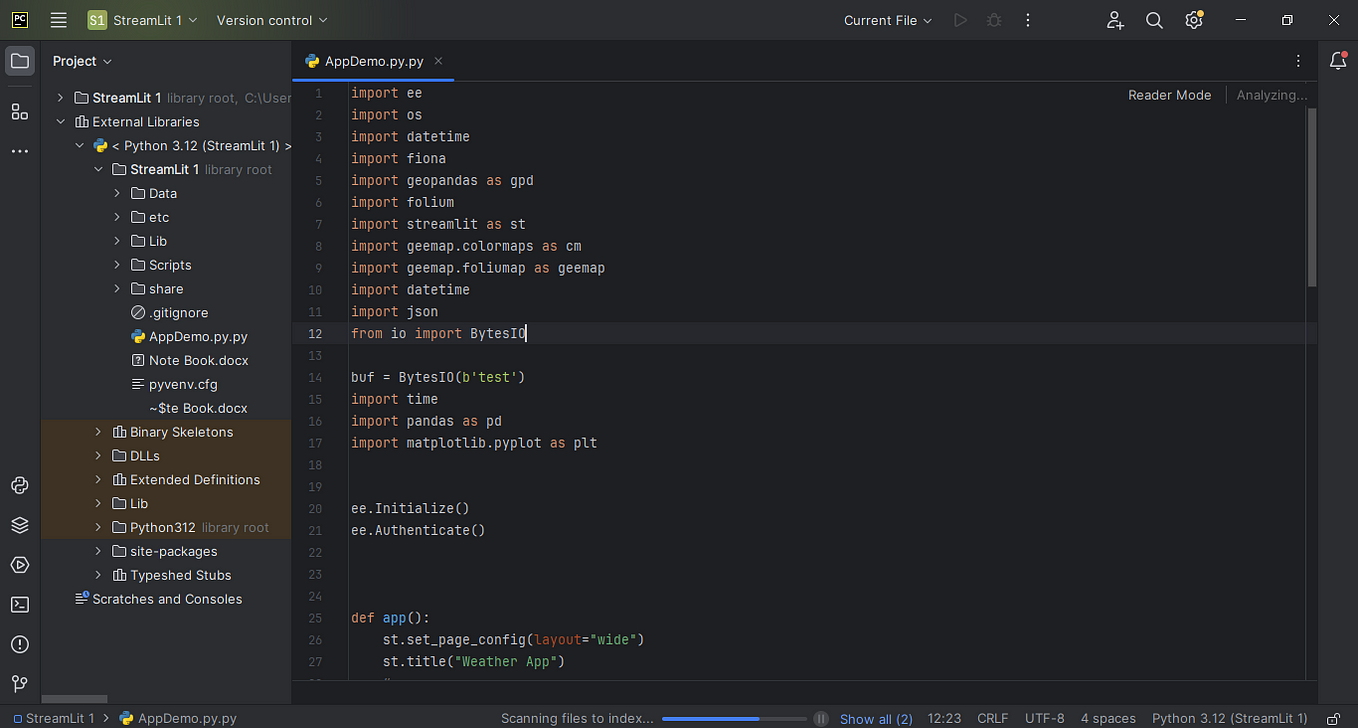Open the Python Console tool window
The width and height of the screenshot is (1358, 728).
(x=20, y=486)
